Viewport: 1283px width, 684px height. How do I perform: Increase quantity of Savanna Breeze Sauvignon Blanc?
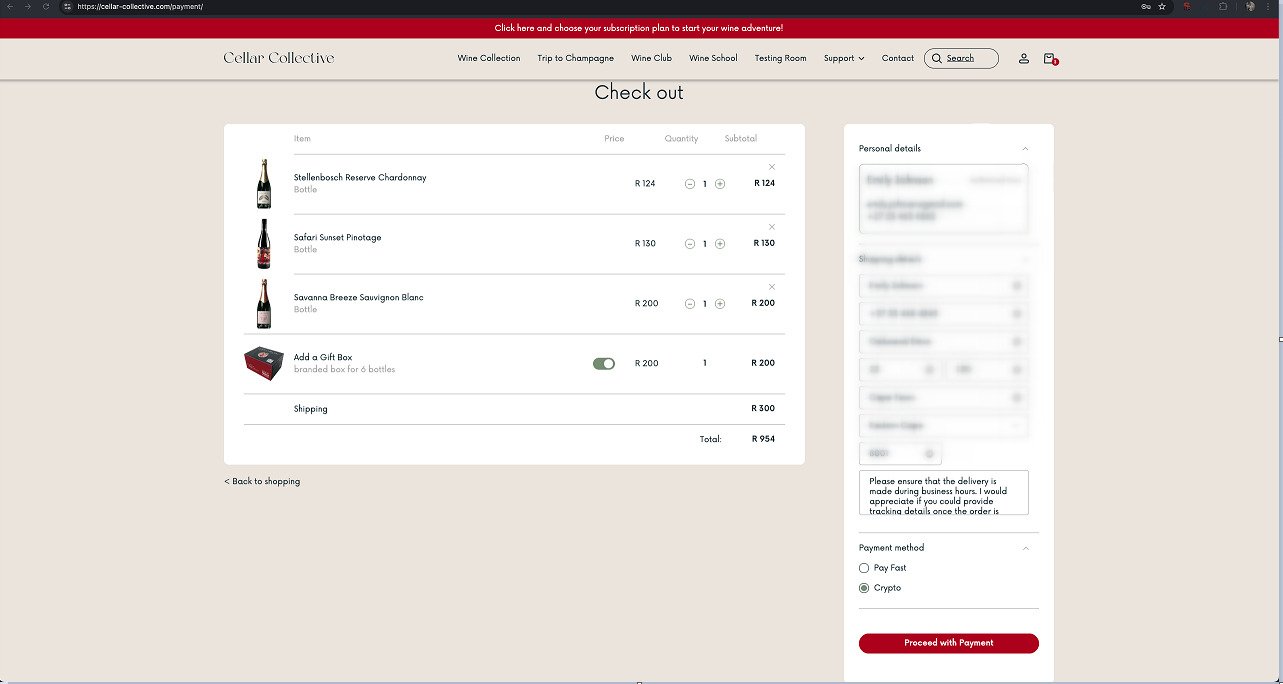tap(720, 304)
